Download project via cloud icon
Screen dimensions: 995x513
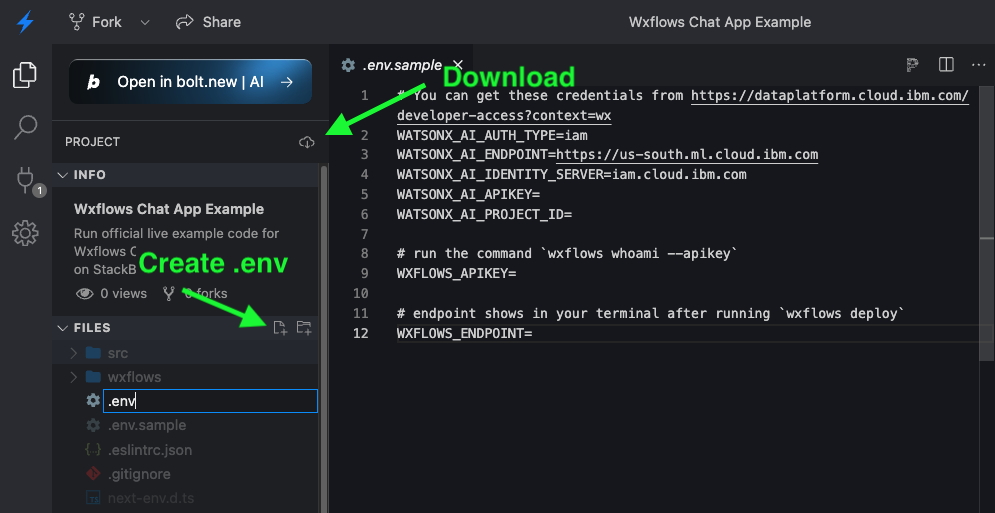tap(307, 142)
